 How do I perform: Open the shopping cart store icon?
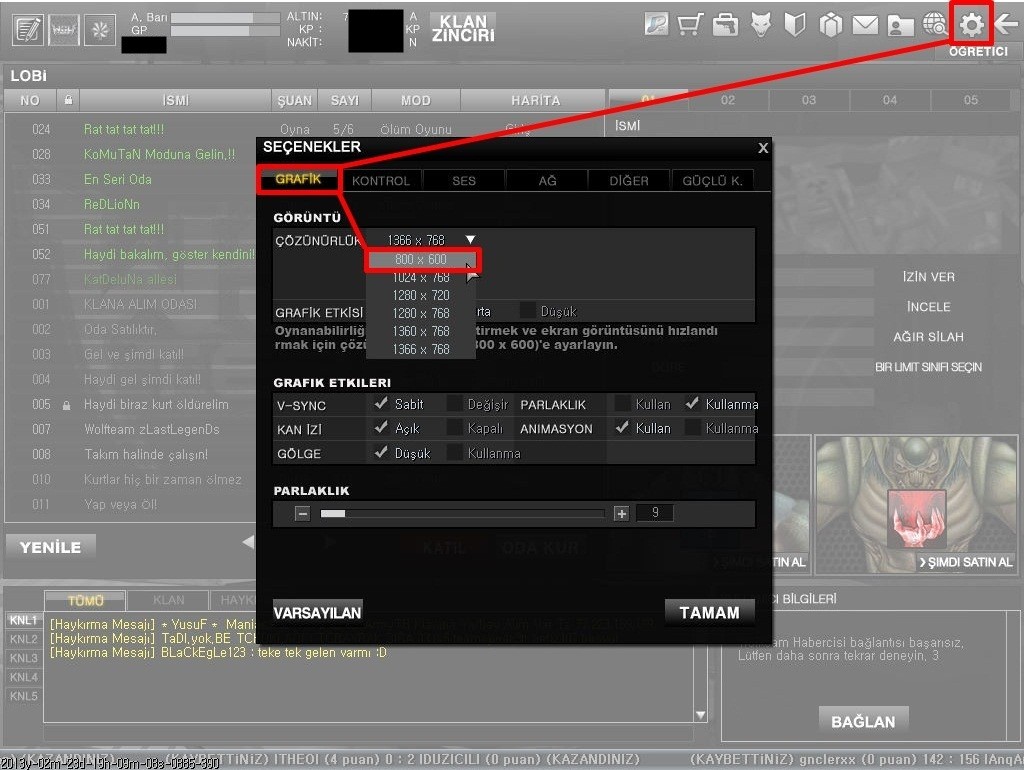click(x=690, y=25)
